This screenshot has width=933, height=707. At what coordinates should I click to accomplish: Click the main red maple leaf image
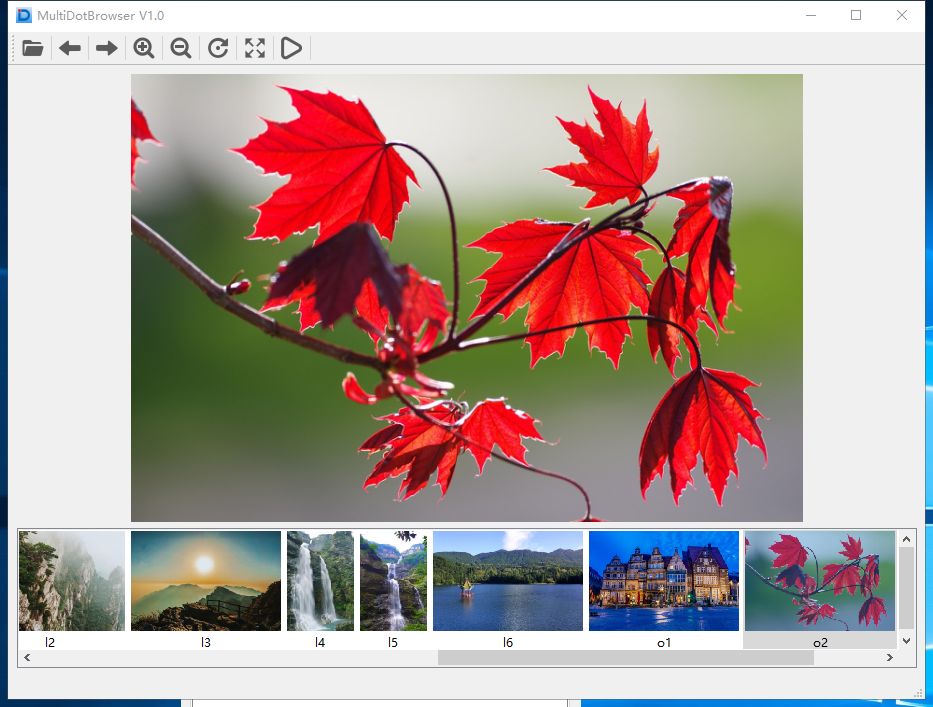(466, 298)
